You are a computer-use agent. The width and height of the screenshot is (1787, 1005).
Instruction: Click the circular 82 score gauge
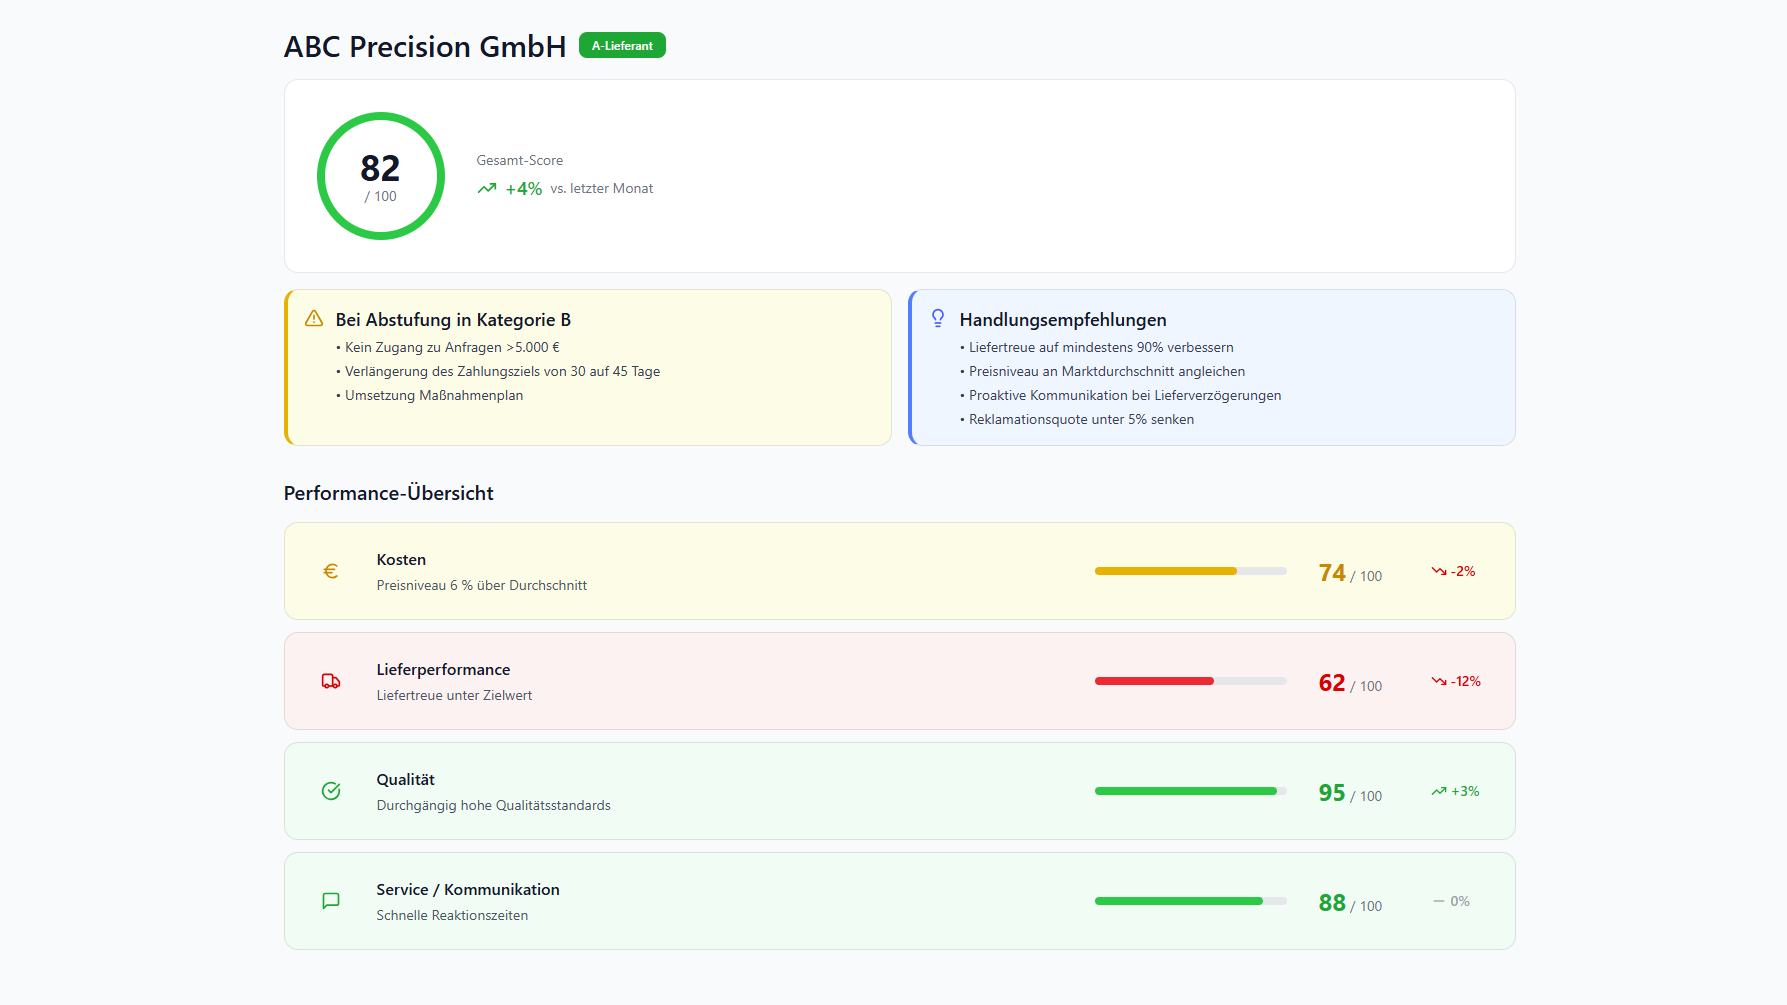click(381, 176)
